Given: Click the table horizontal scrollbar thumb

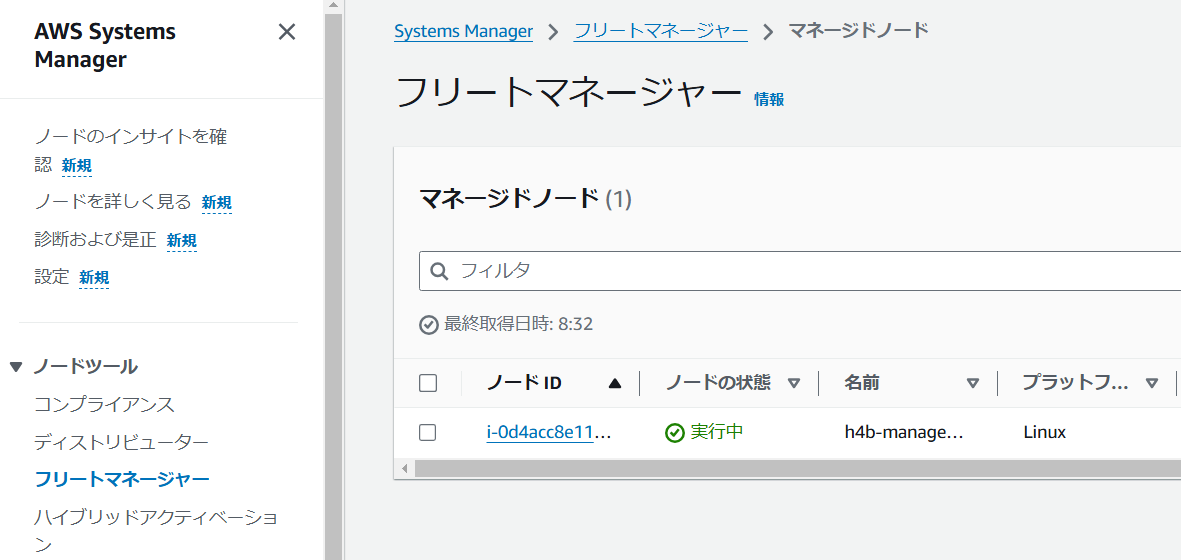Looking at the screenshot, I should [x=798, y=468].
